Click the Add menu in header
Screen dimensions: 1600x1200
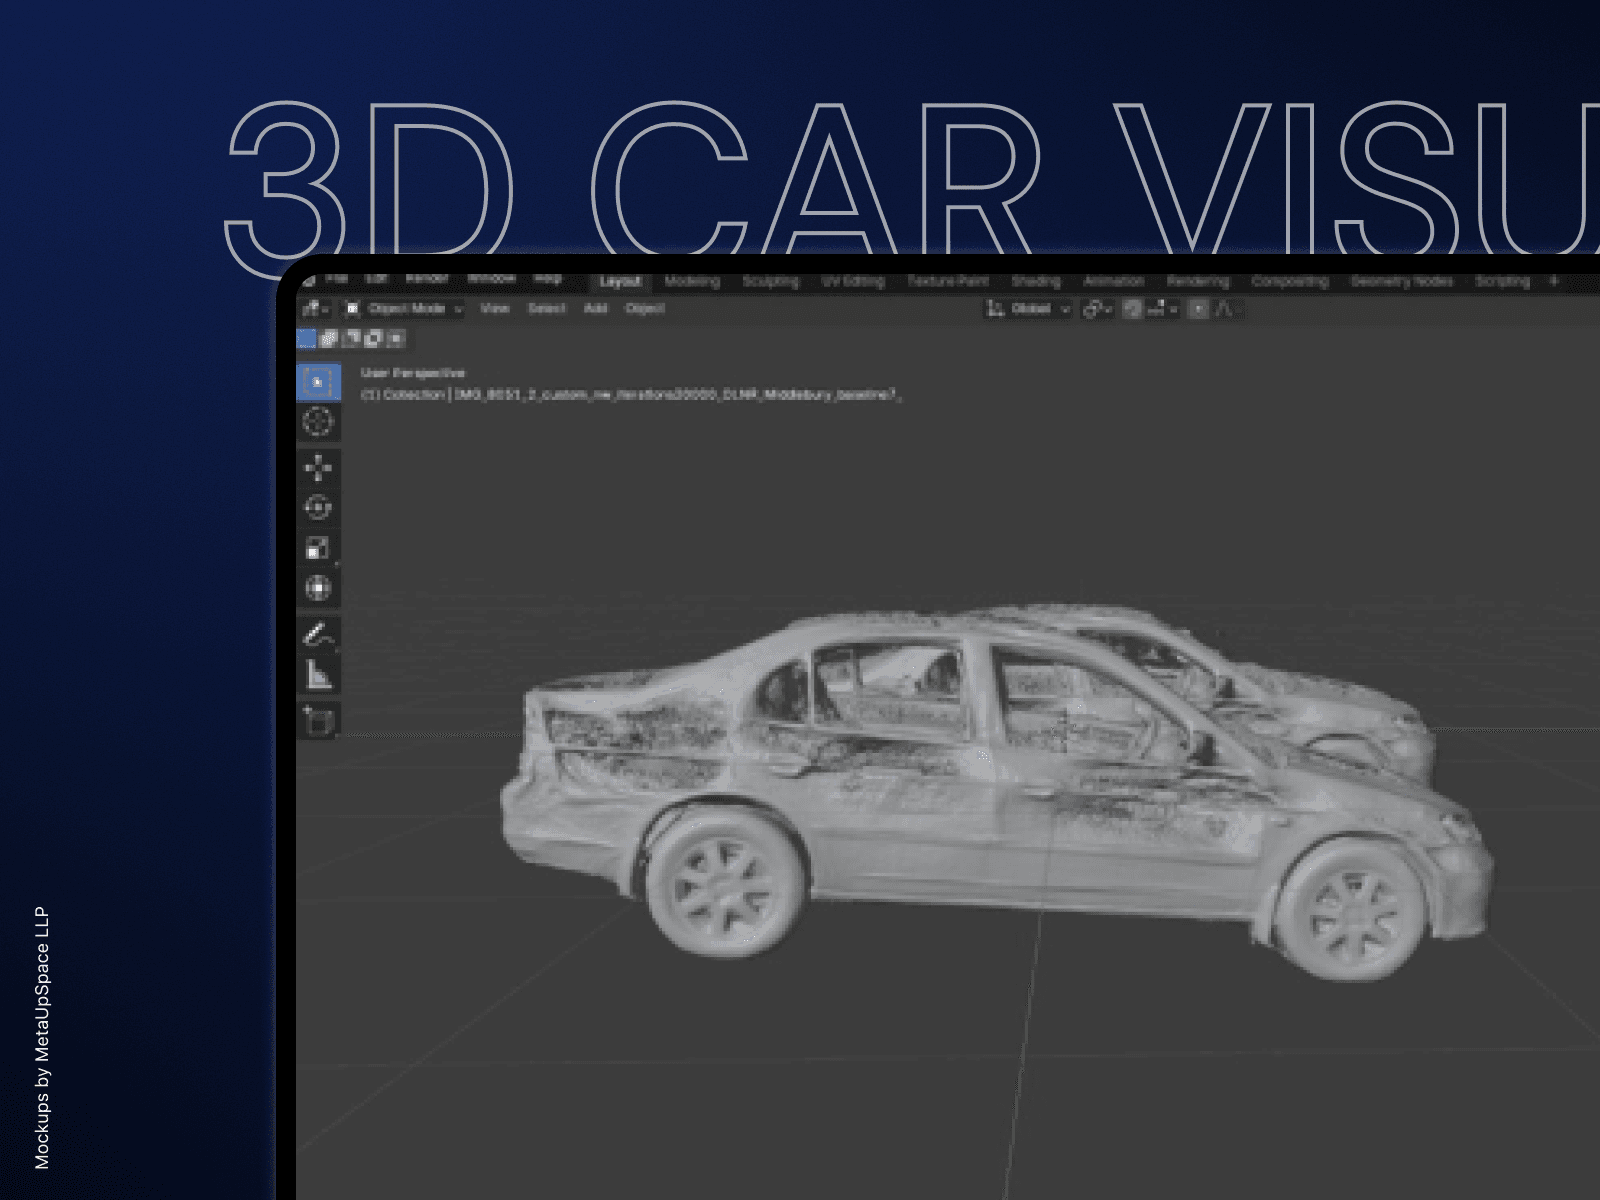tap(596, 309)
